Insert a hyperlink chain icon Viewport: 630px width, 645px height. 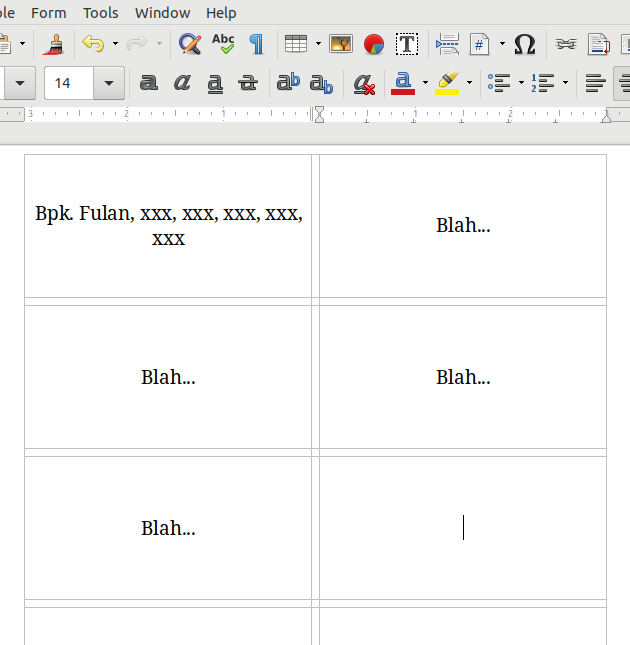pyautogui.click(x=565, y=44)
